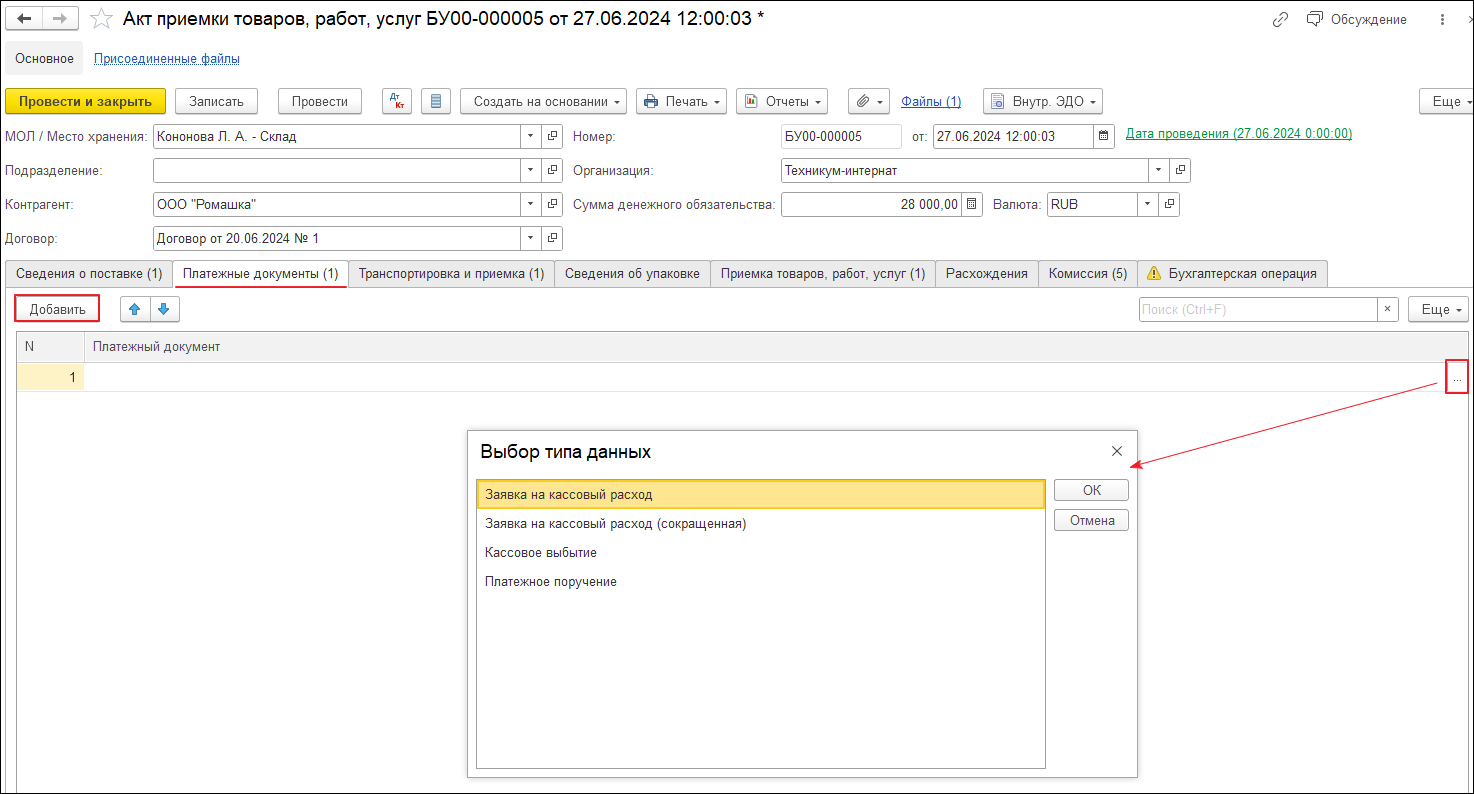
Task: Go back with the left arrow button
Action: 25,19
